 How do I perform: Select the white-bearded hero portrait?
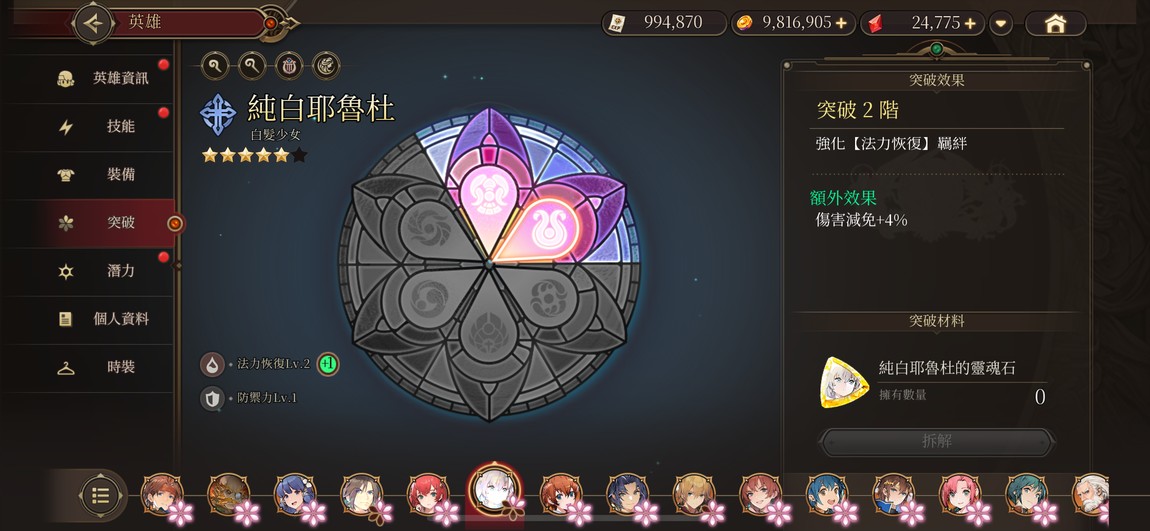point(1091,494)
